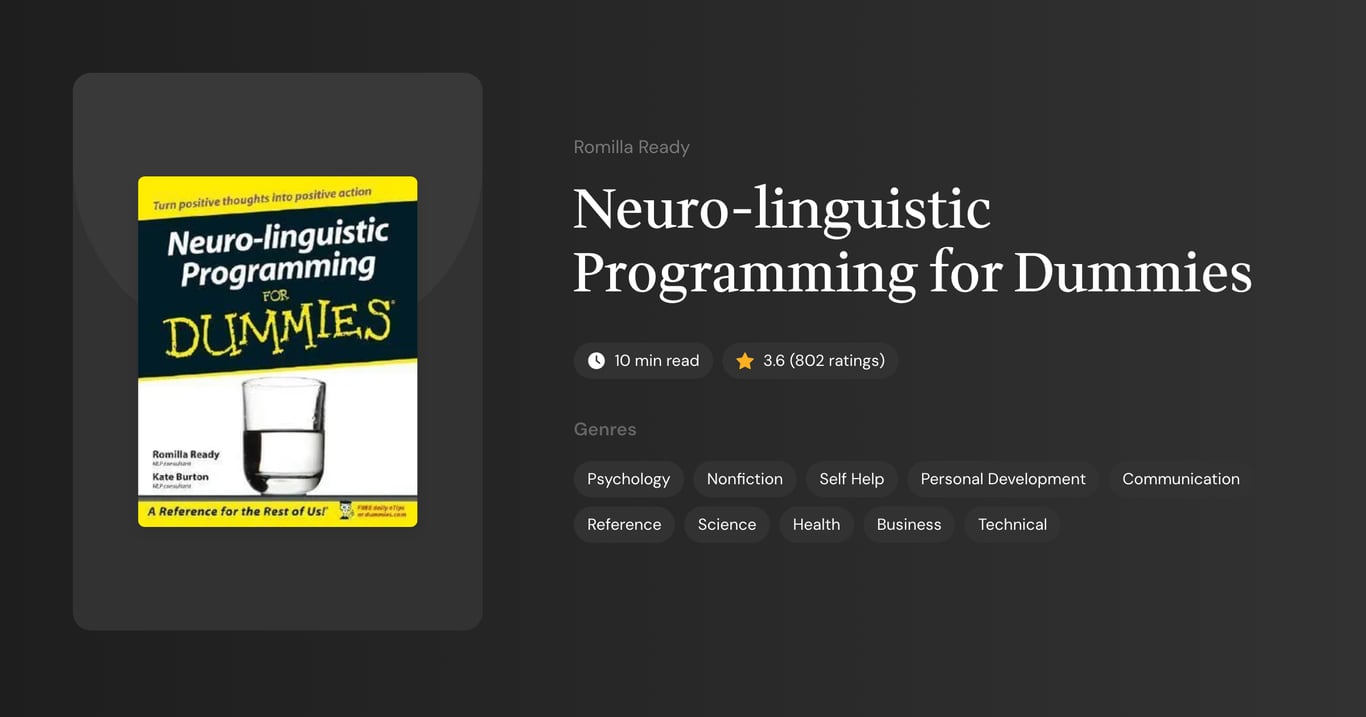Click the clock icon beside read time

(x=596, y=360)
